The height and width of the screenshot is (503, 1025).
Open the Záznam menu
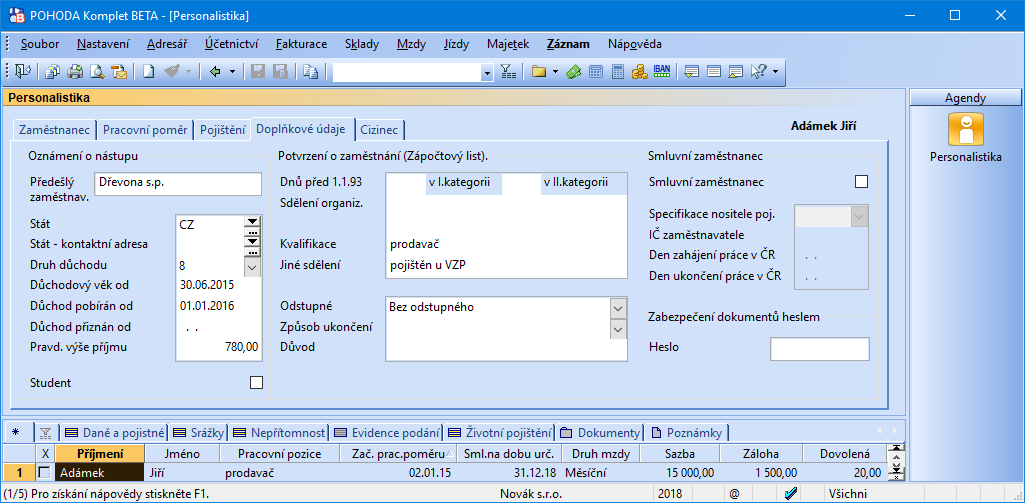pyautogui.click(x=568, y=44)
